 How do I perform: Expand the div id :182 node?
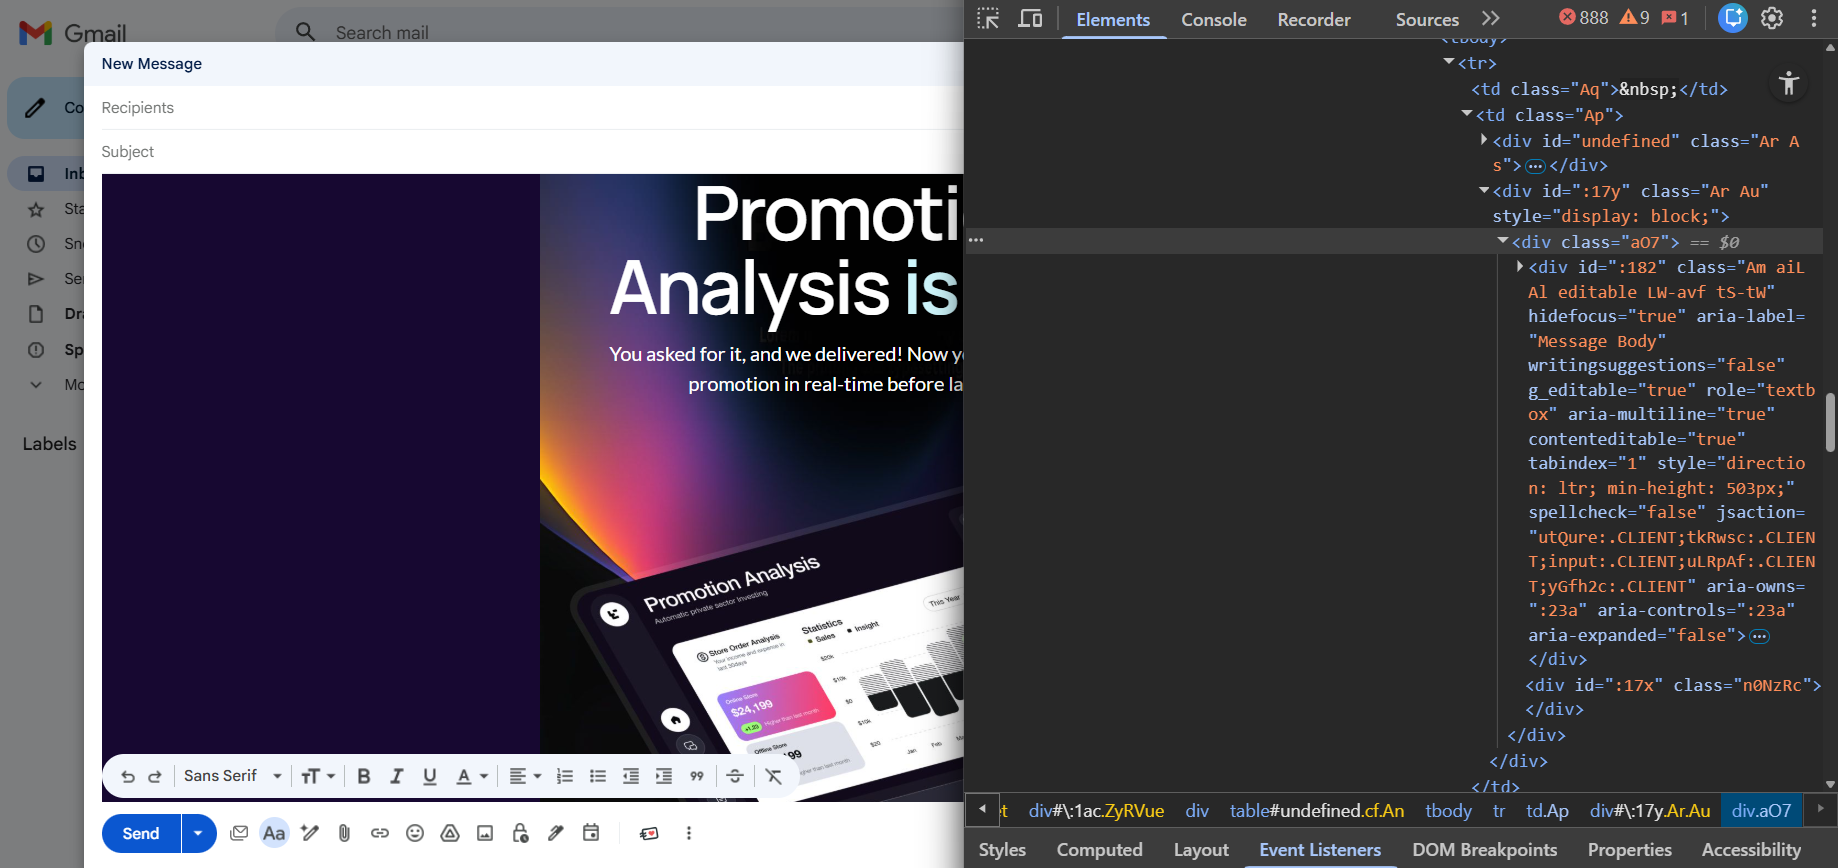[1520, 267]
